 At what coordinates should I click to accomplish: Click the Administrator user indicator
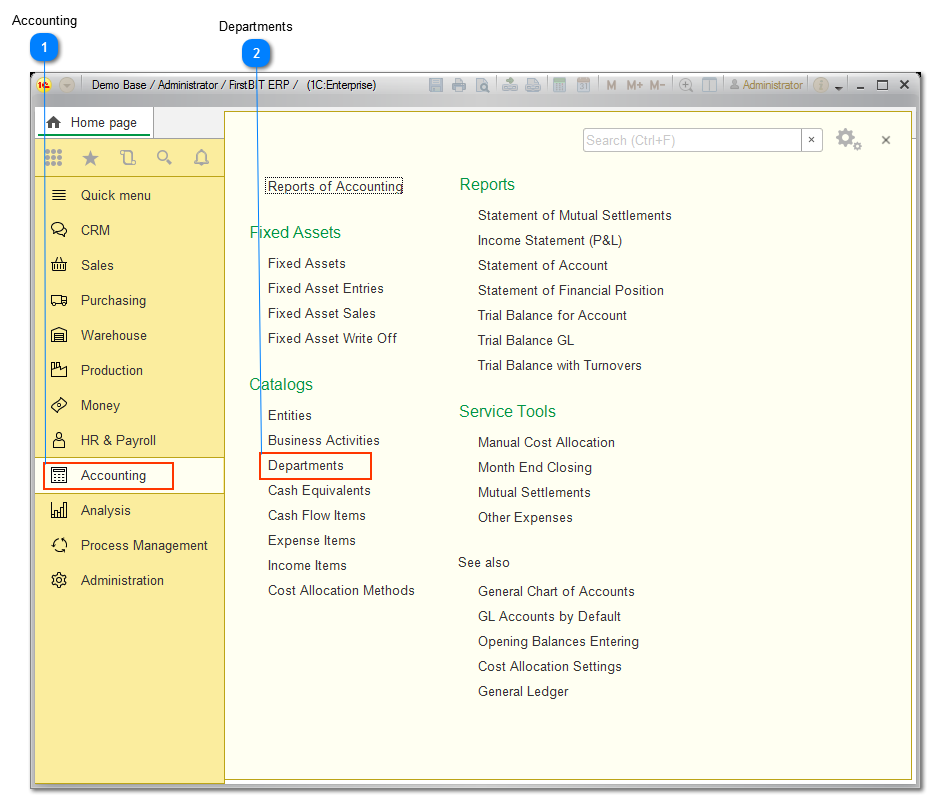[x=765, y=85]
